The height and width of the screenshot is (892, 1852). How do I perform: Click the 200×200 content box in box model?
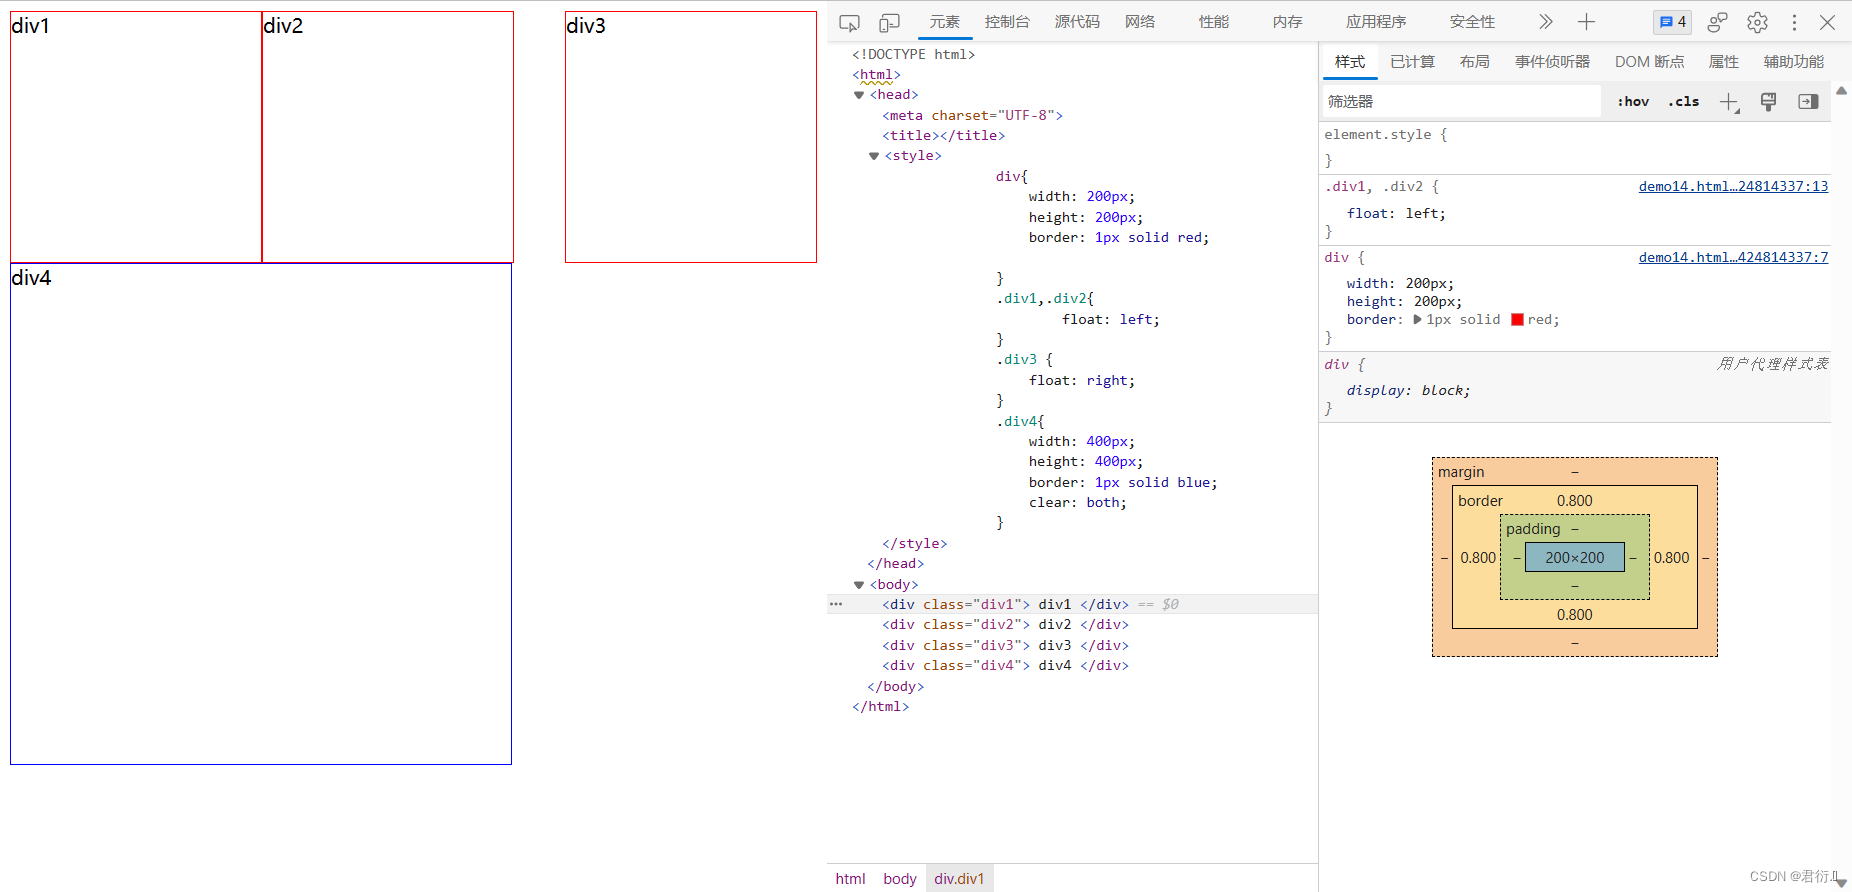coord(1574,558)
